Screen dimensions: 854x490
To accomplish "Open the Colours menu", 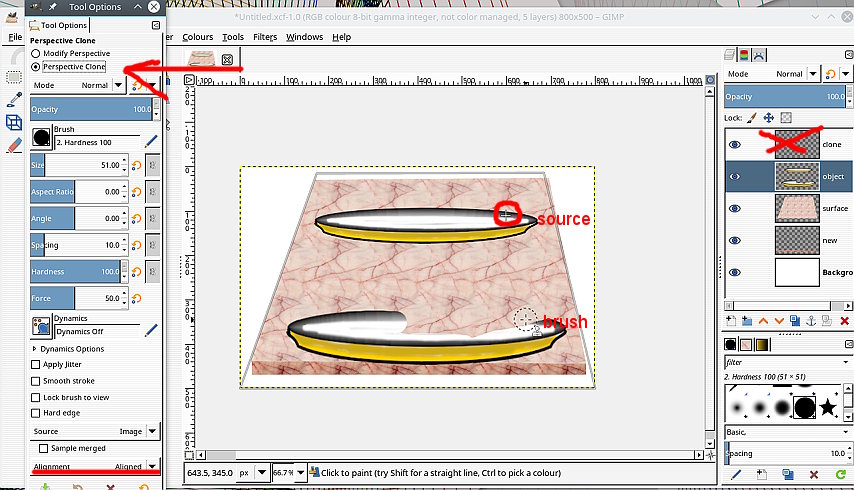I will 198,37.
